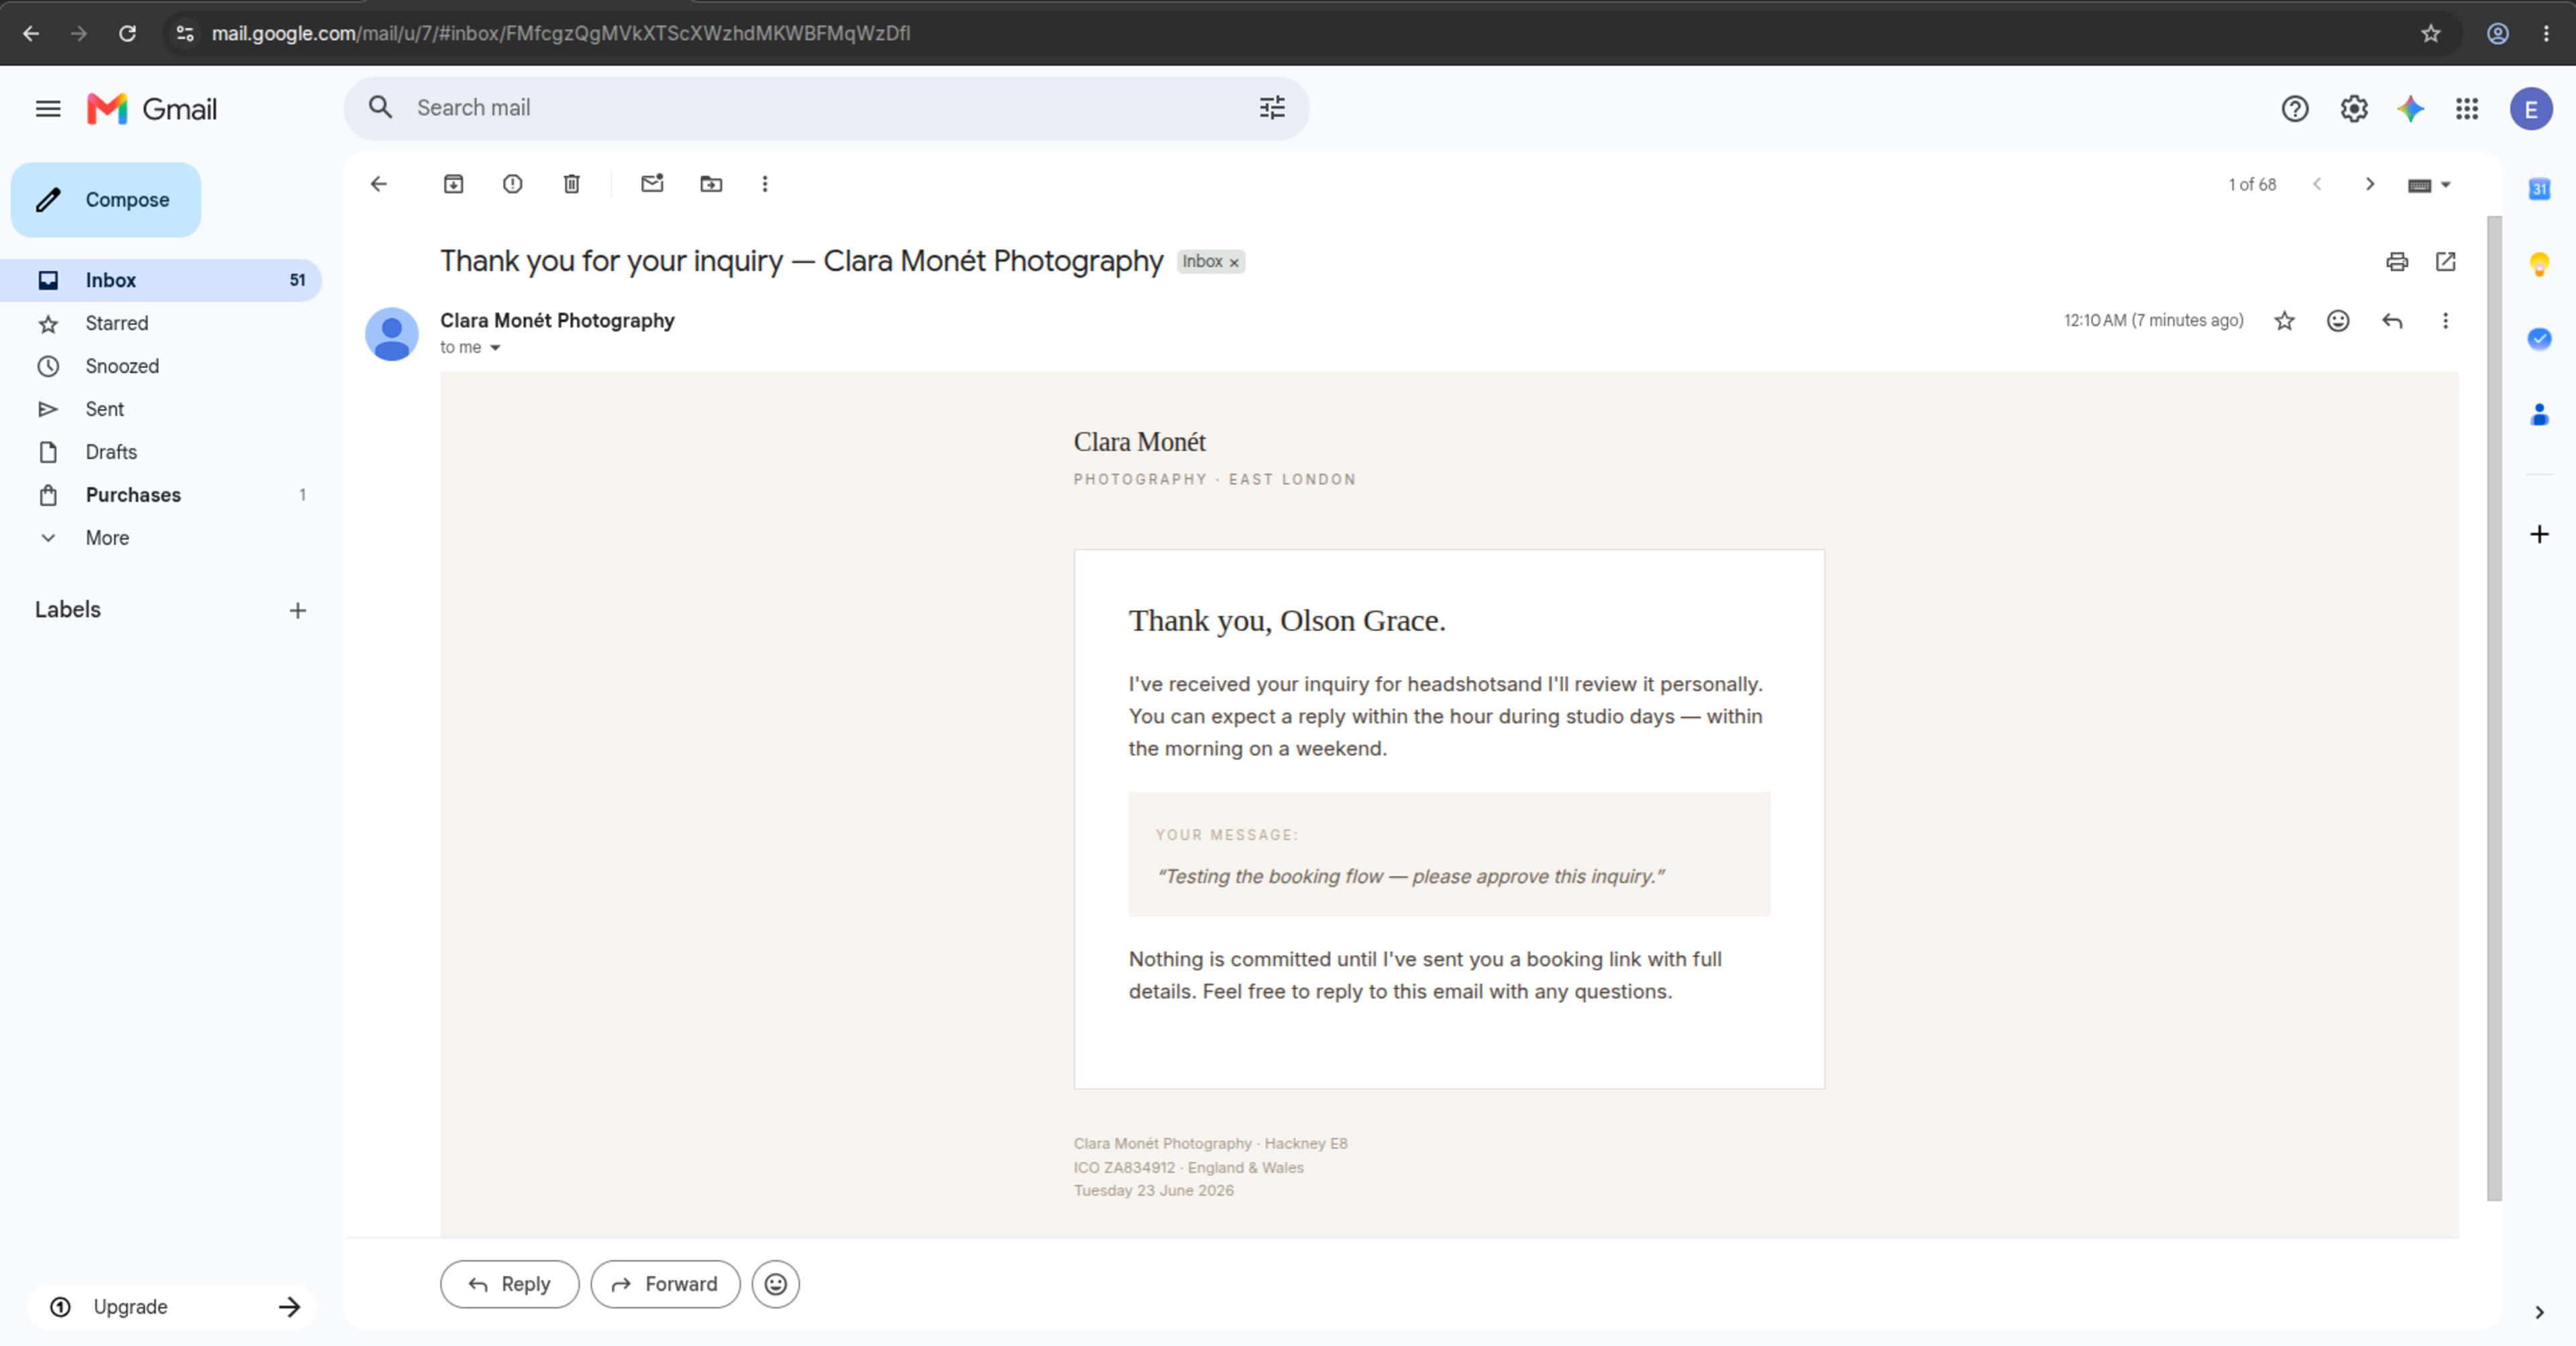Open email in new window

click(2446, 262)
